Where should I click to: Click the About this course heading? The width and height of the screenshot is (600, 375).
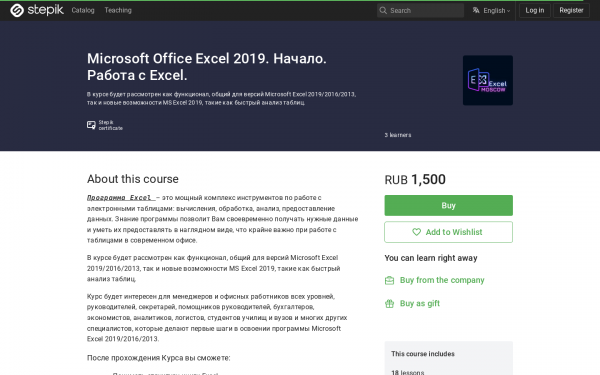(x=133, y=179)
